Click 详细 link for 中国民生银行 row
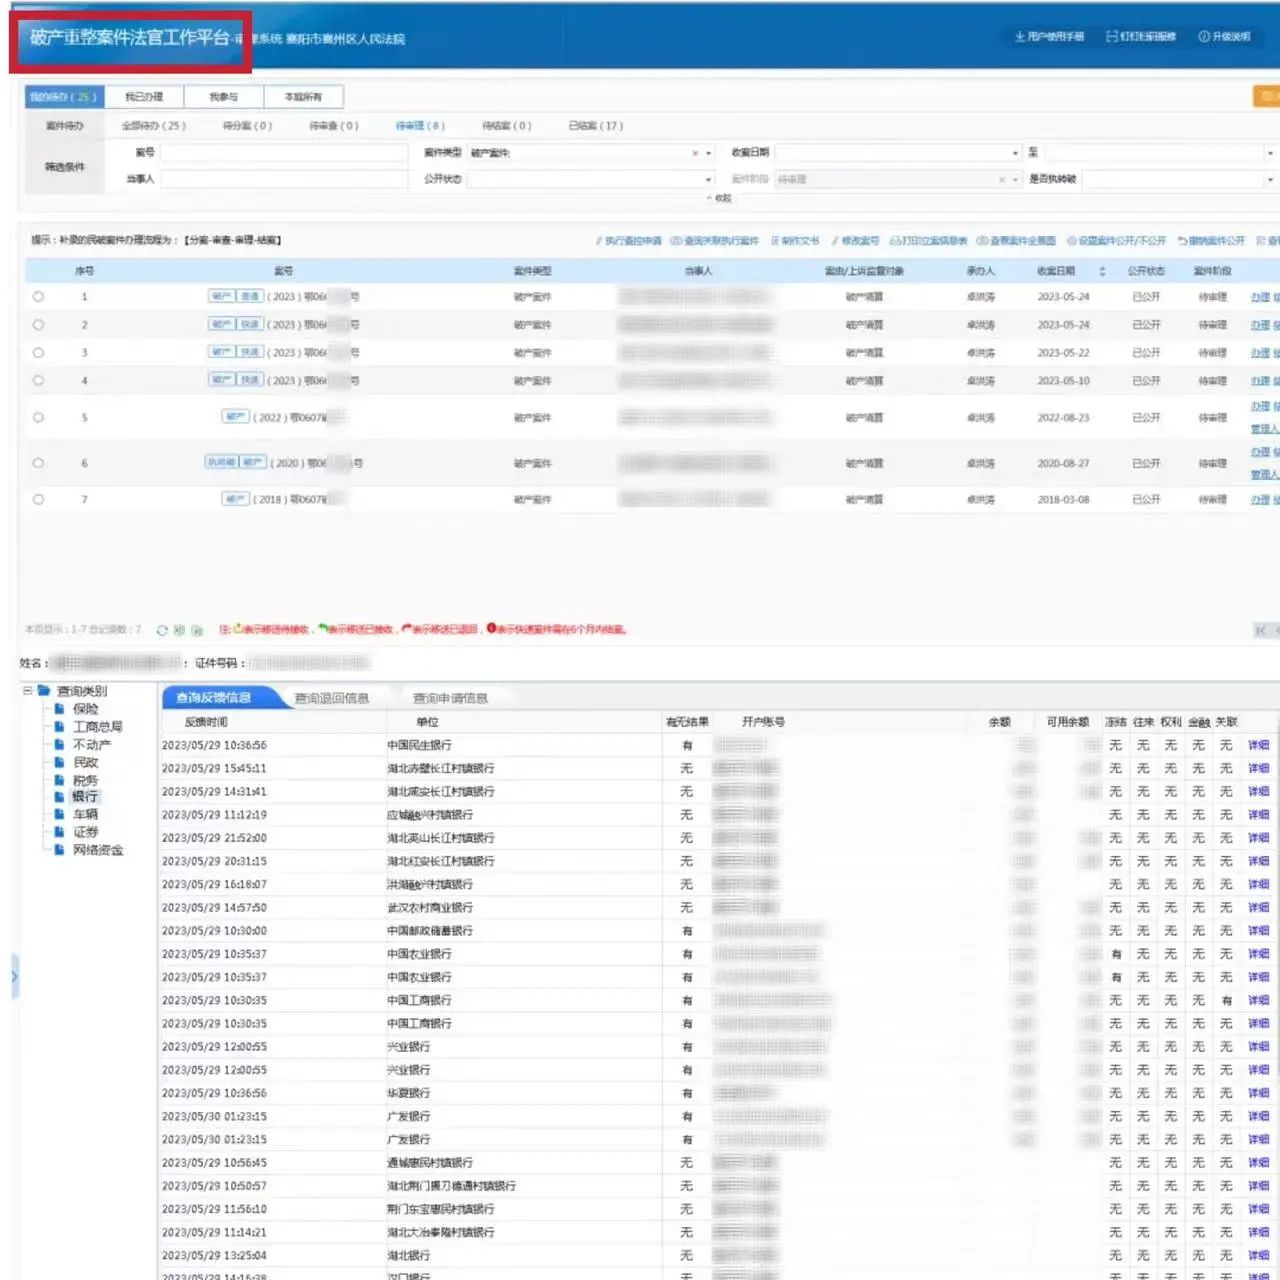The image size is (1280, 1280). pos(1258,745)
